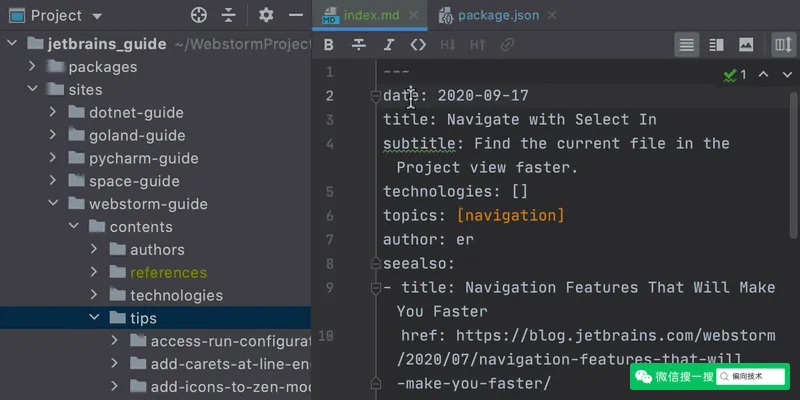This screenshot has height=400, width=800.
Task: Select the sites folder row
Action: pyautogui.click(x=155, y=90)
